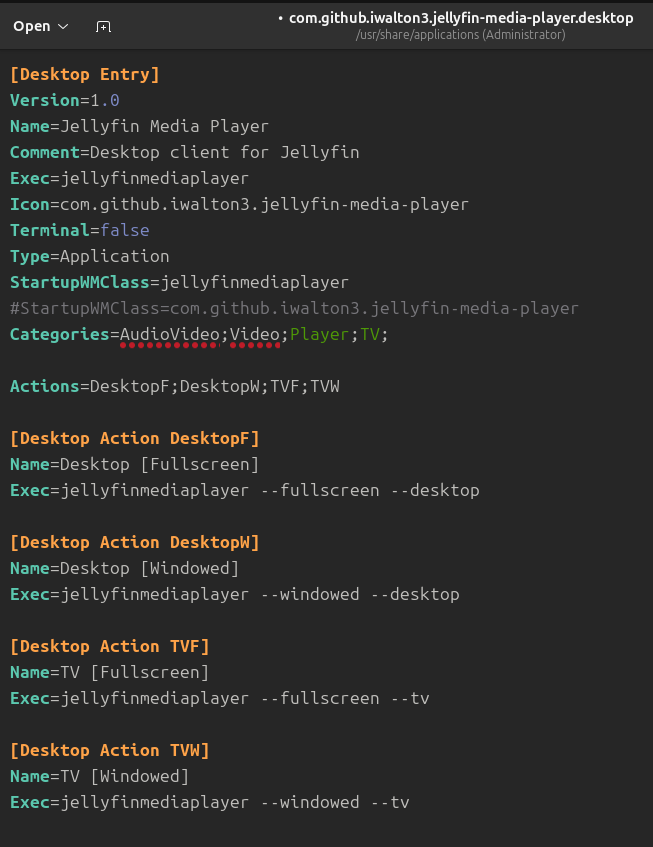
Task: Click the commented #StartupWMClass line
Action: pos(294,308)
